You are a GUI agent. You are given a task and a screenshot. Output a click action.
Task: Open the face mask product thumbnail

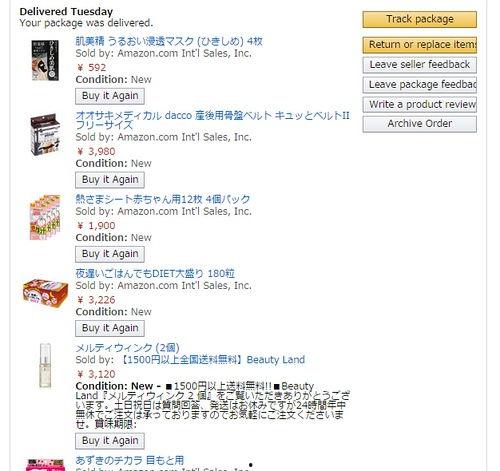coord(45,60)
